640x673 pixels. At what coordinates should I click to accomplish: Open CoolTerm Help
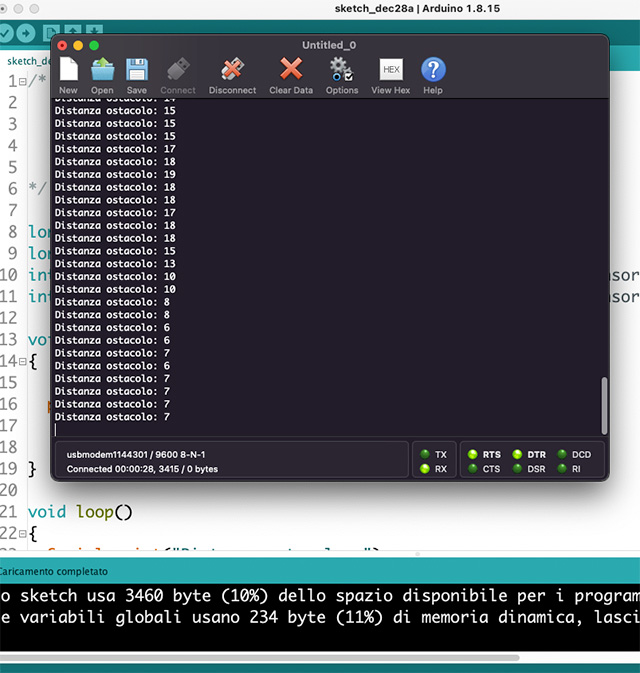(433, 74)
